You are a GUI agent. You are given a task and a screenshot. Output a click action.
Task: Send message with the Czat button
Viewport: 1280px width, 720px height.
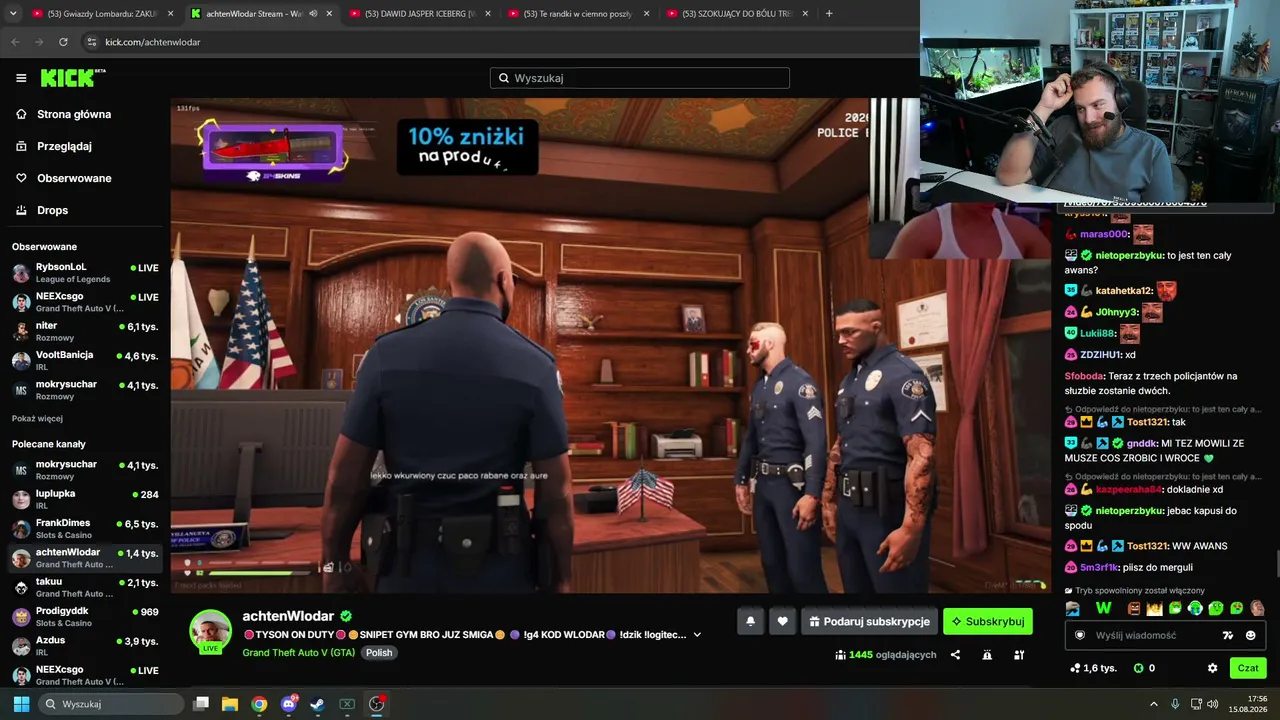1248,668
